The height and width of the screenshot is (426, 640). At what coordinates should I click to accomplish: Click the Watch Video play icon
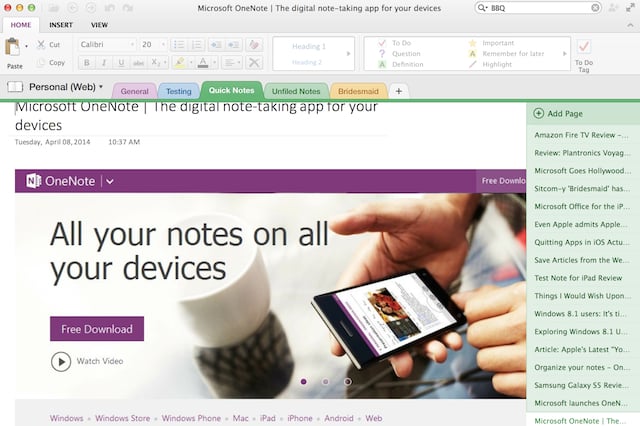pos(61,362)
